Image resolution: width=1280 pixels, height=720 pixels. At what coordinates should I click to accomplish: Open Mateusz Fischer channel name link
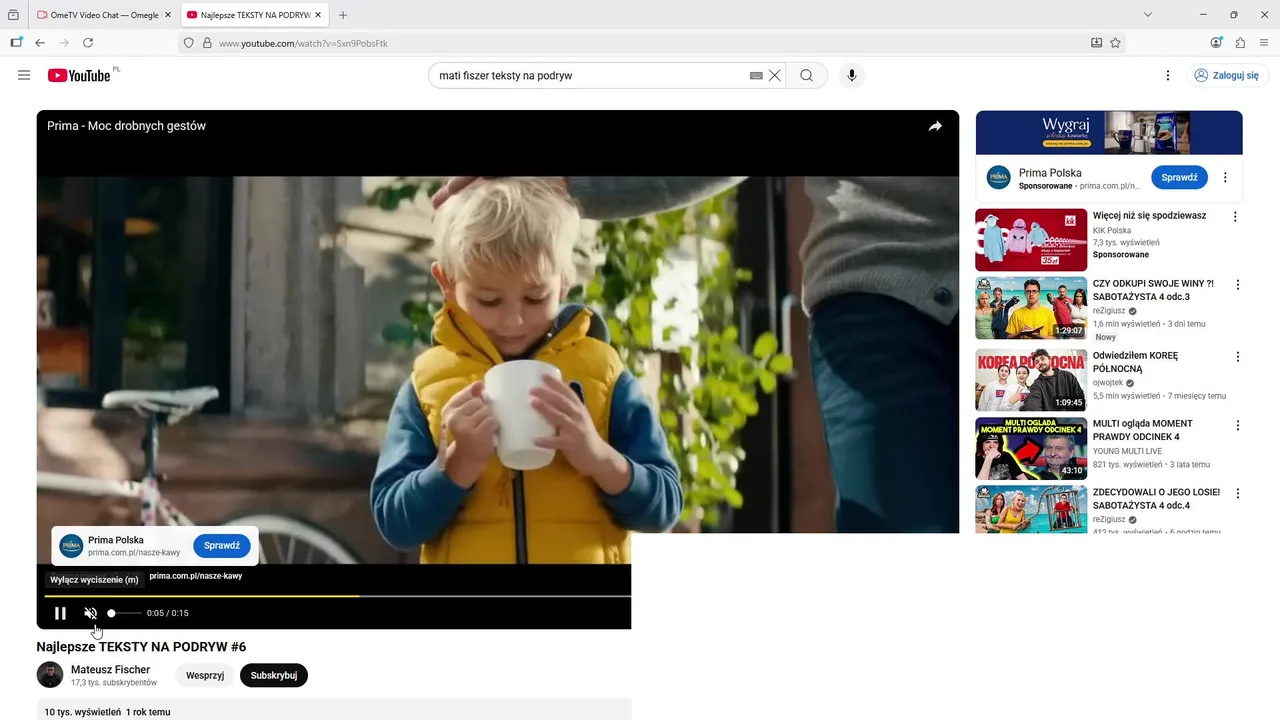(x=110, y=670)
